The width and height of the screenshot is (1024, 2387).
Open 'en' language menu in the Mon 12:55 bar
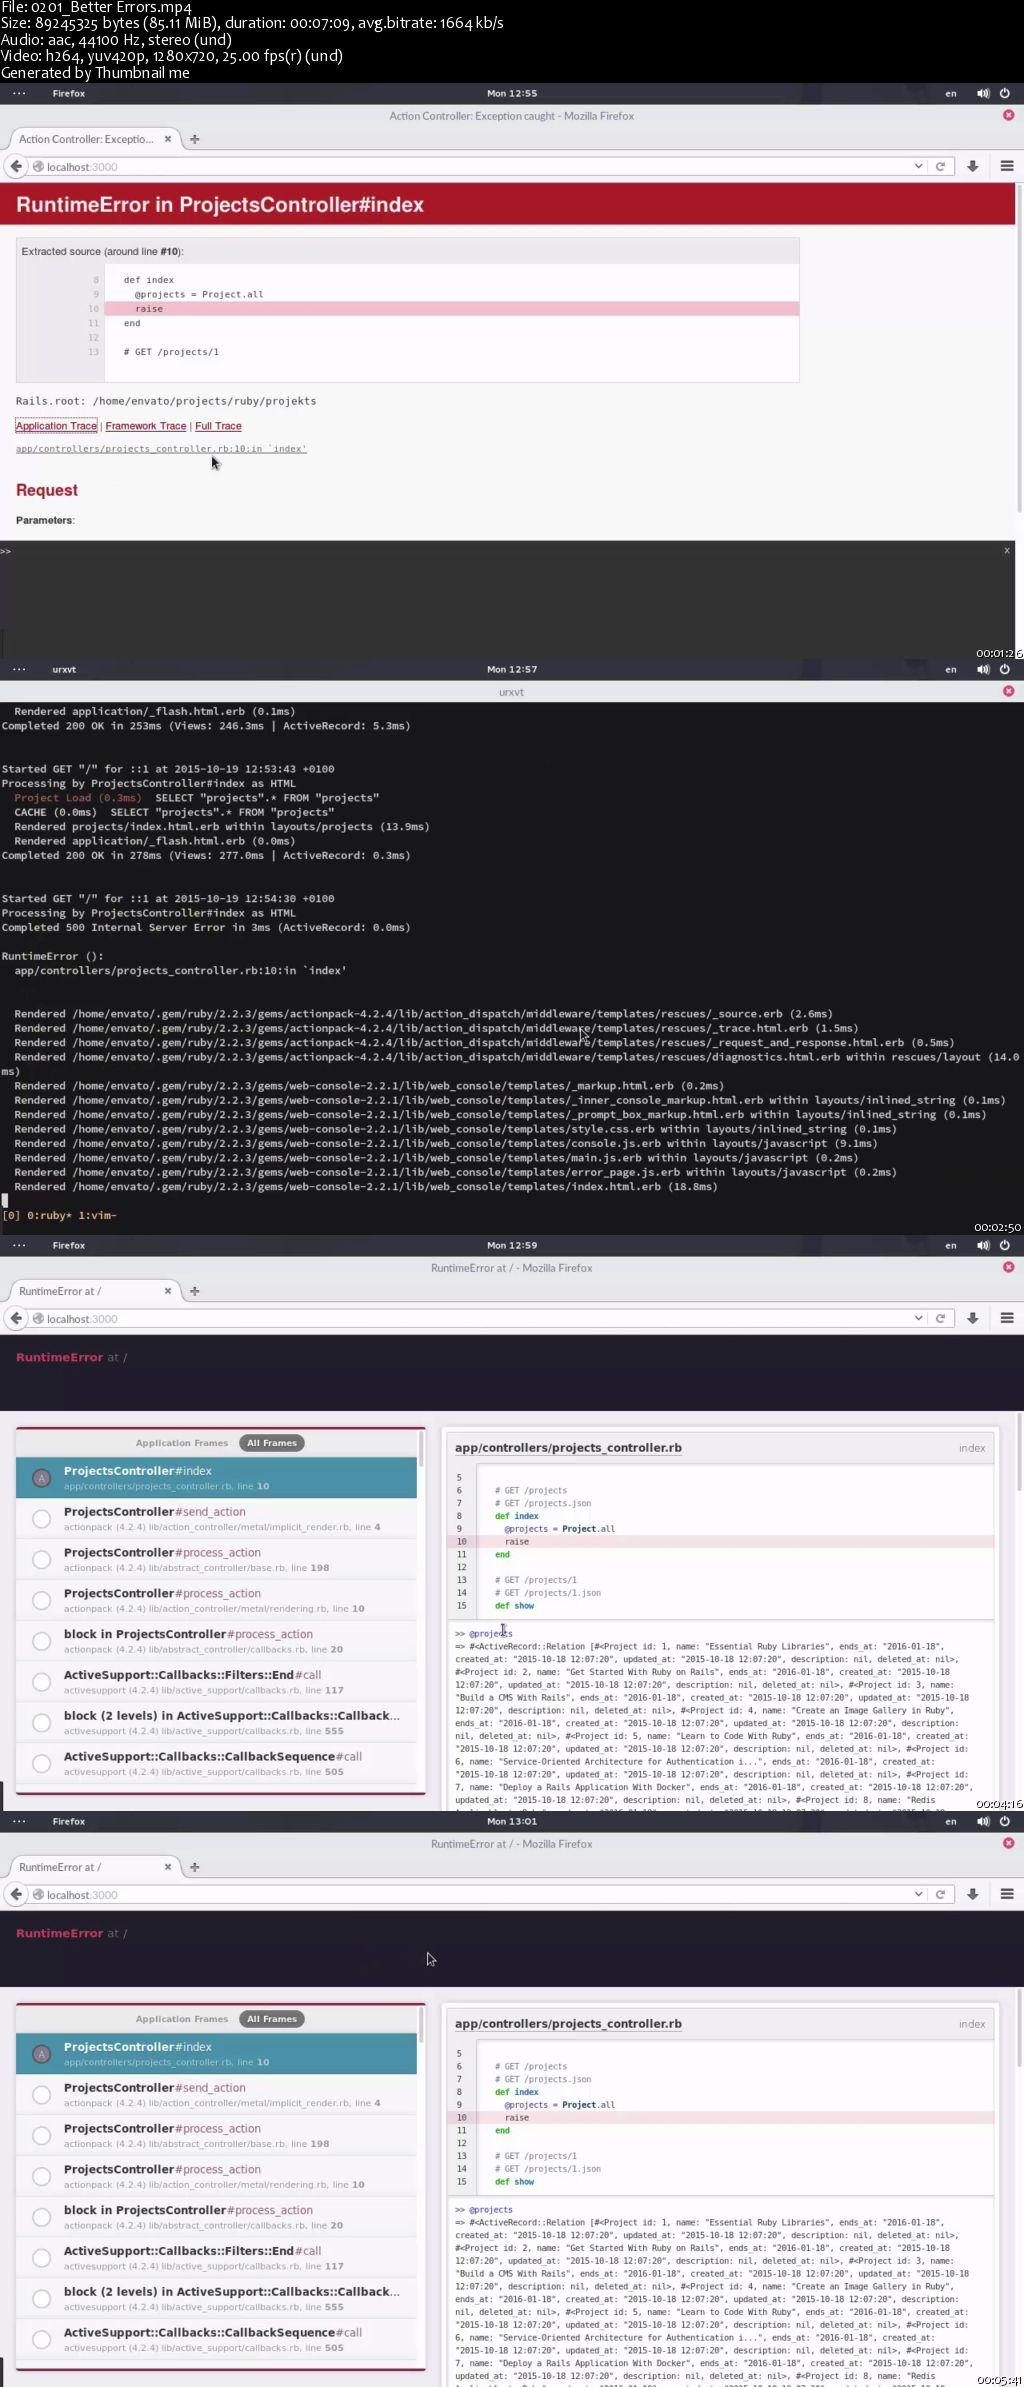coord(951,93)
